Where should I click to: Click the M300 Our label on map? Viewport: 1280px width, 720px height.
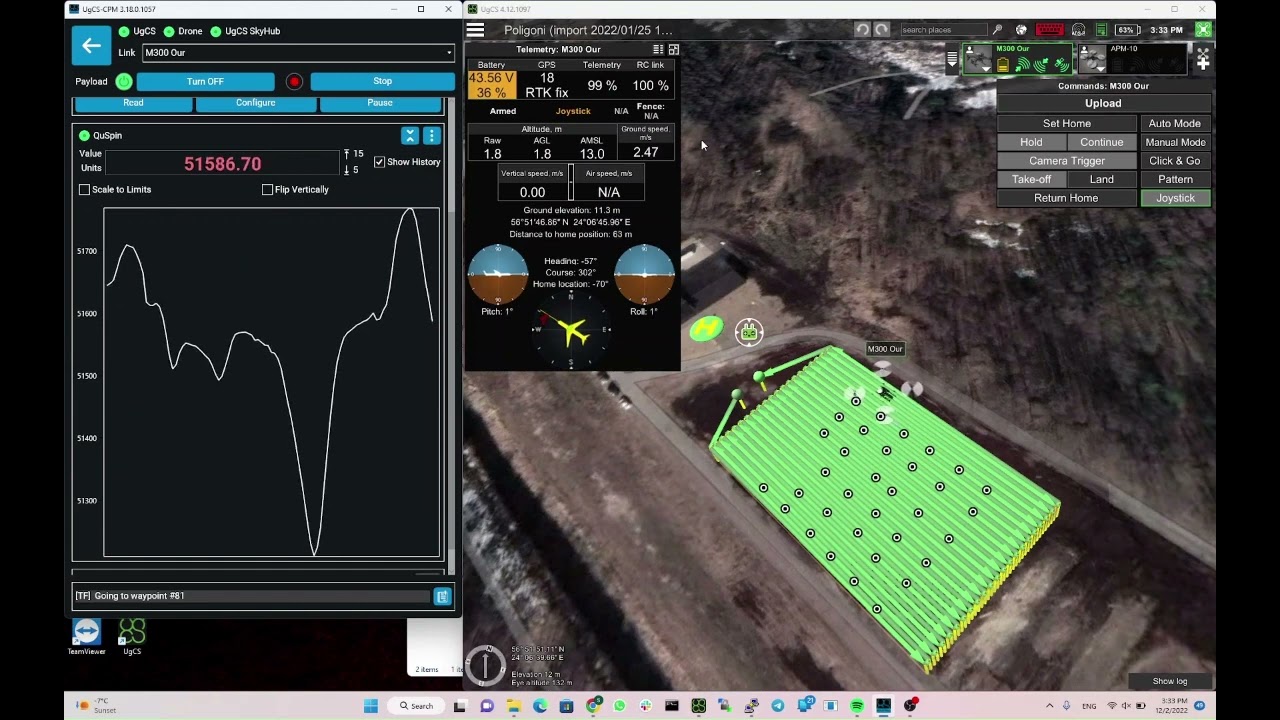point(885,349)
